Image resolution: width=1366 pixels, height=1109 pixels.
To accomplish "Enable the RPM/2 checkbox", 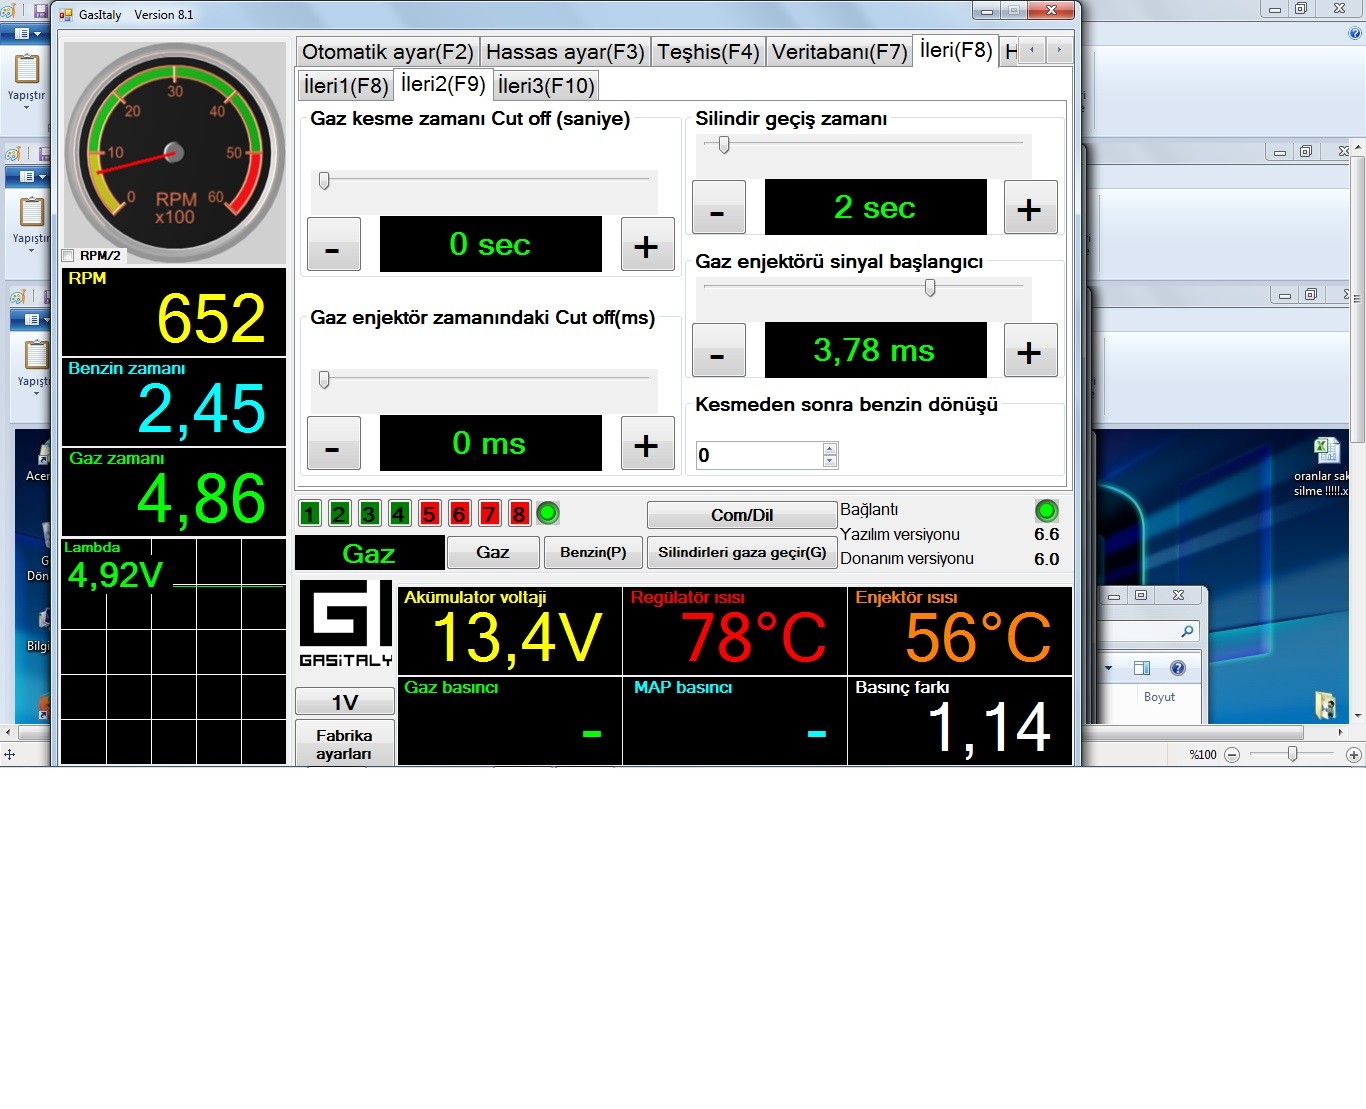I will (x=68, y=256).
